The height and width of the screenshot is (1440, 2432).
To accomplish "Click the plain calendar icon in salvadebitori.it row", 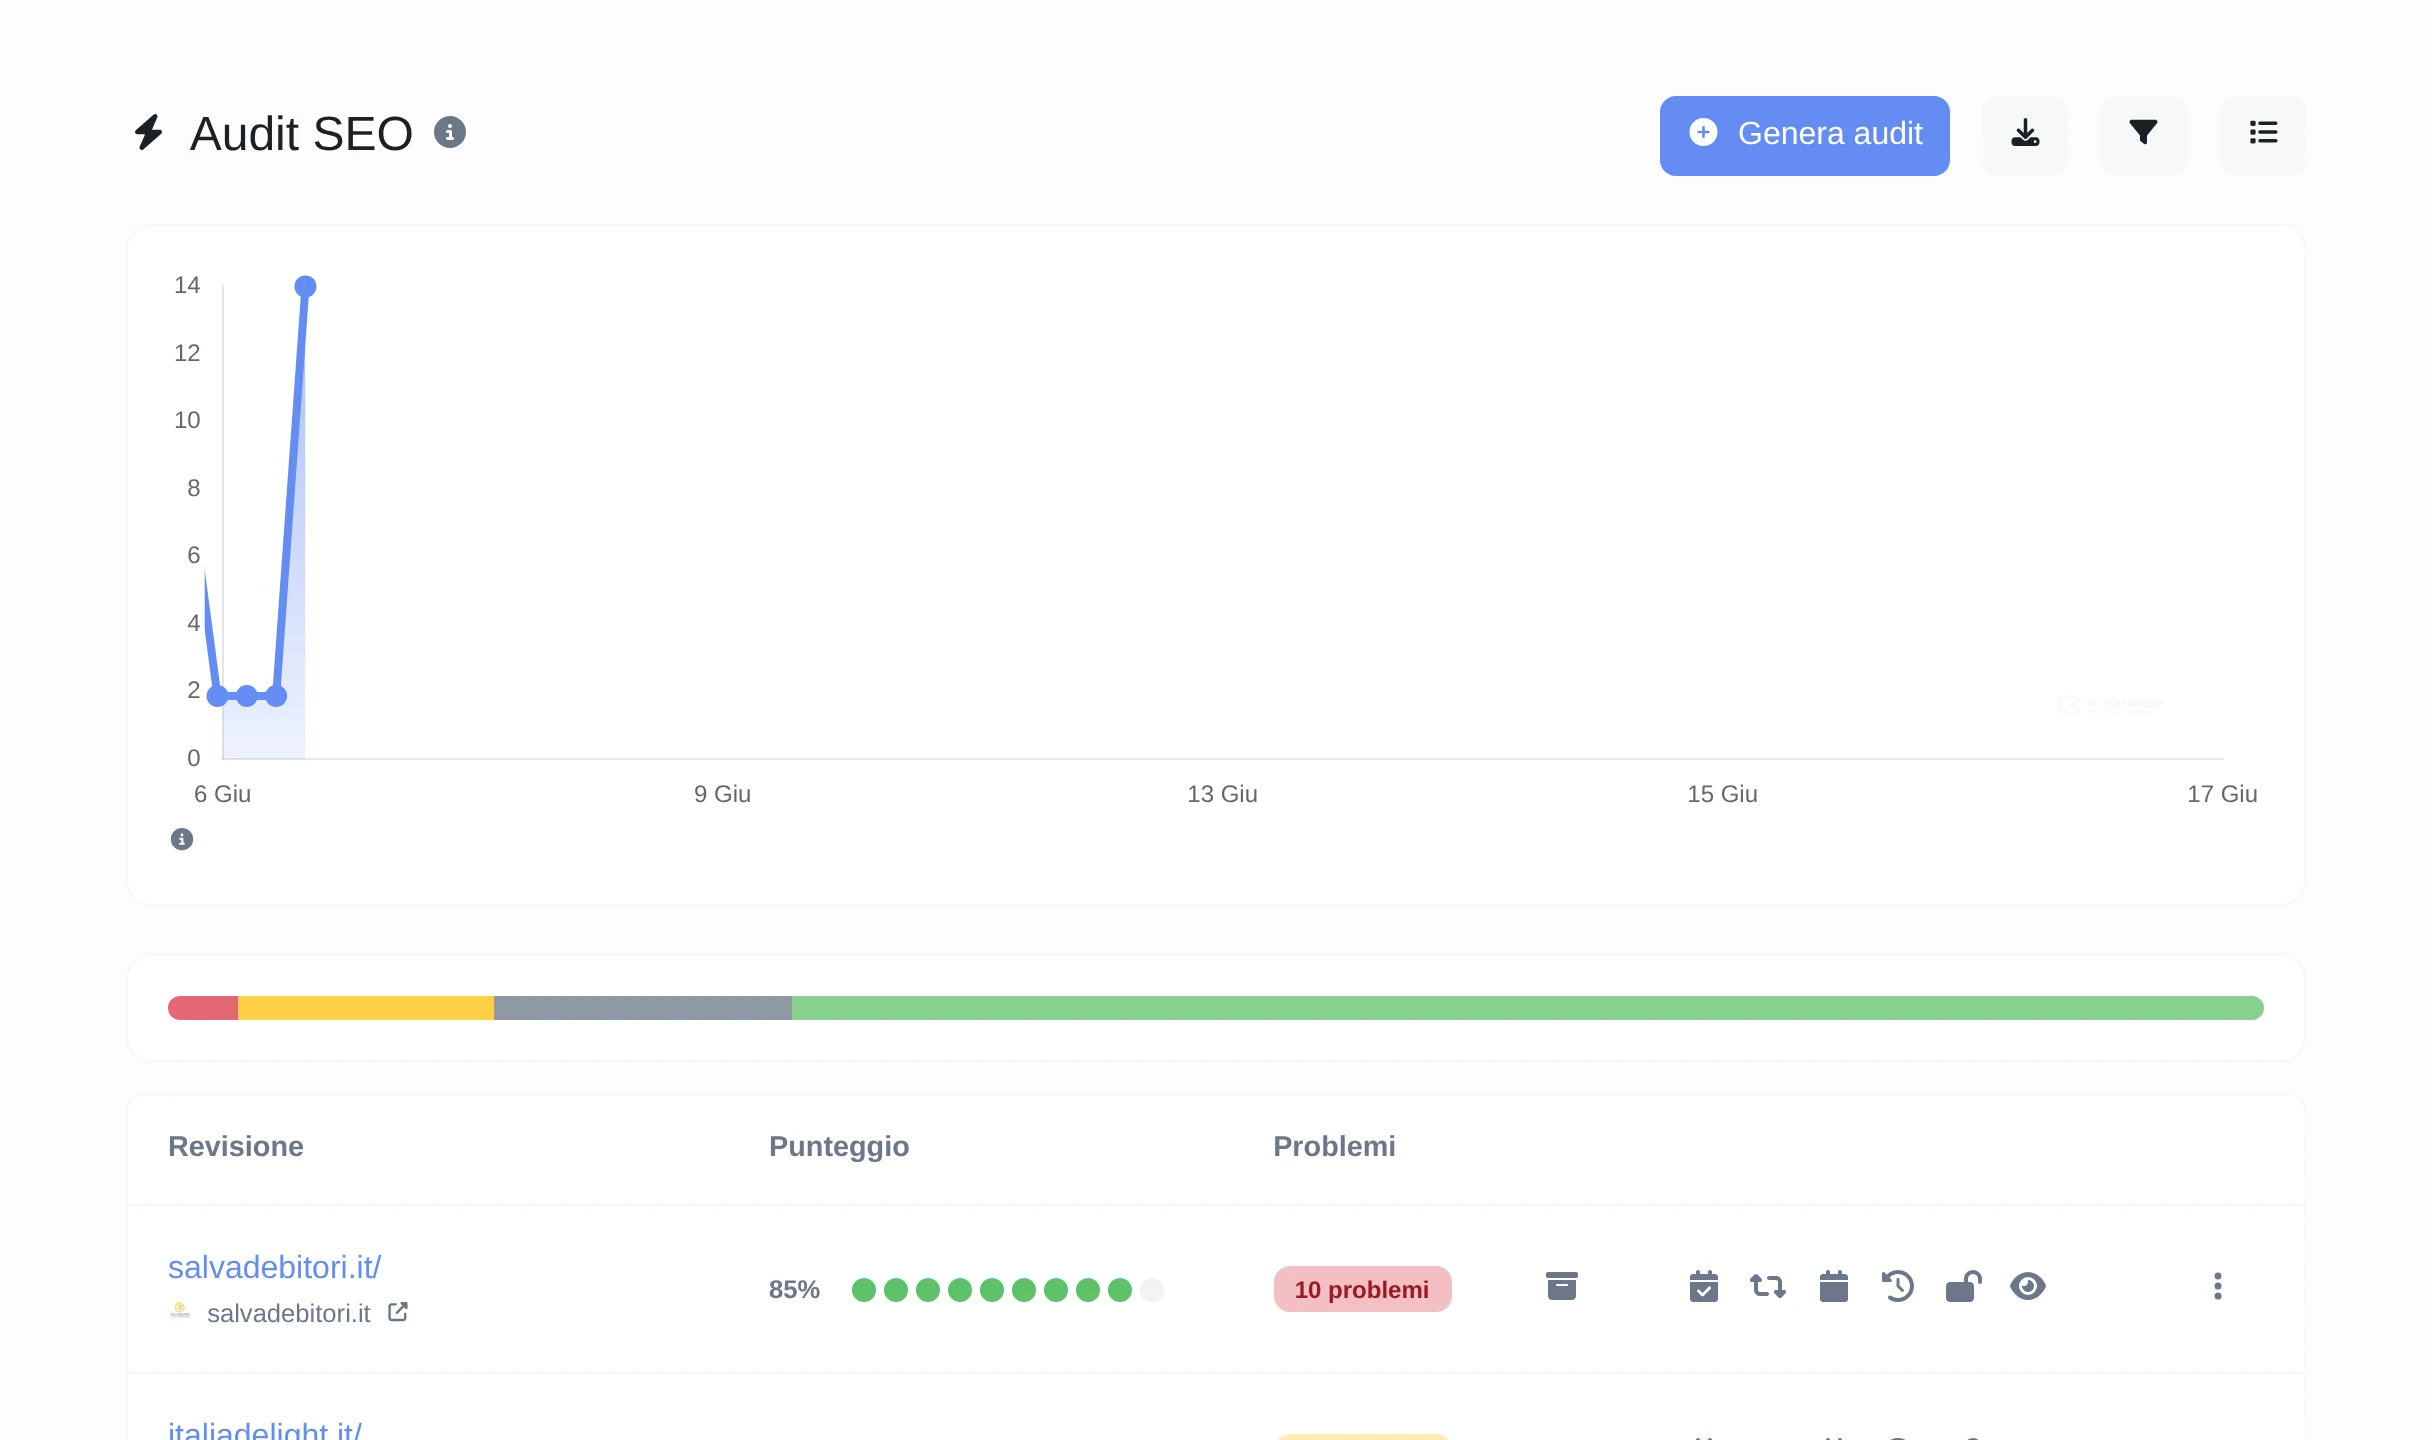I will [1834, 1287].
